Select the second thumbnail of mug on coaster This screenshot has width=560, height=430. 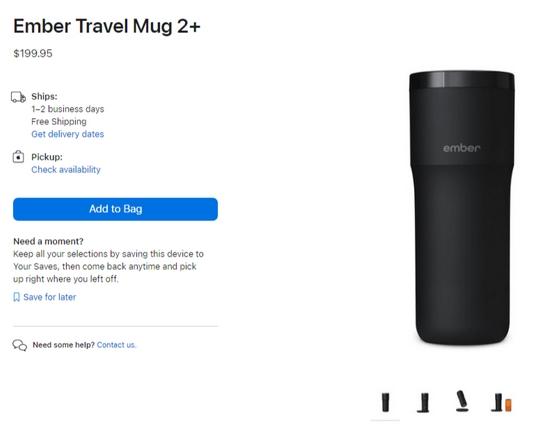[424, 403]
